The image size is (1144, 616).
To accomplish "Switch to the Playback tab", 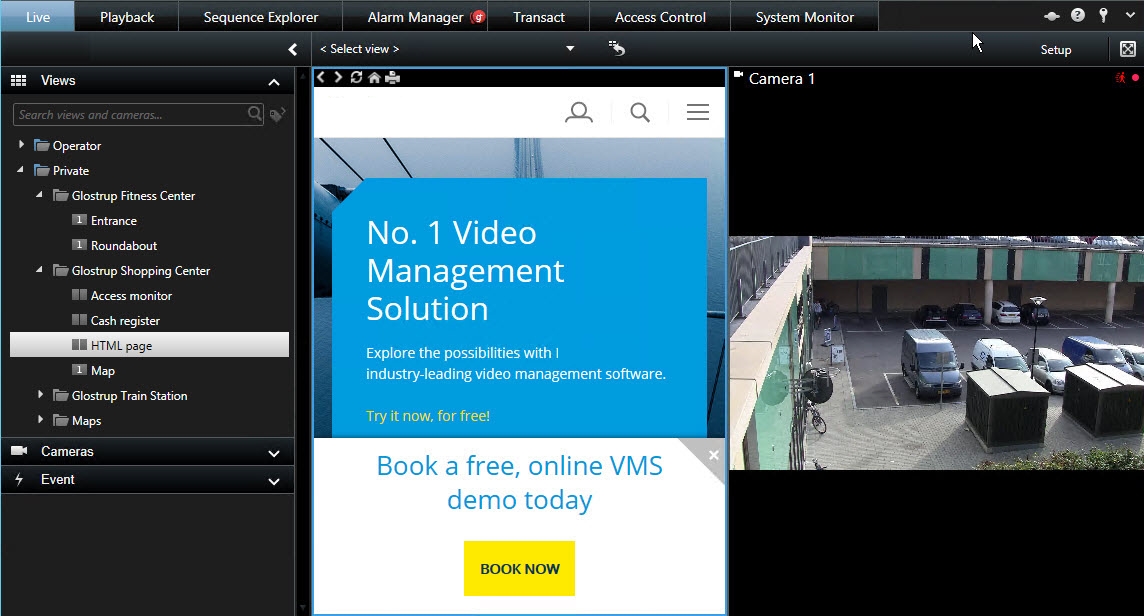I will coord(127,17).
